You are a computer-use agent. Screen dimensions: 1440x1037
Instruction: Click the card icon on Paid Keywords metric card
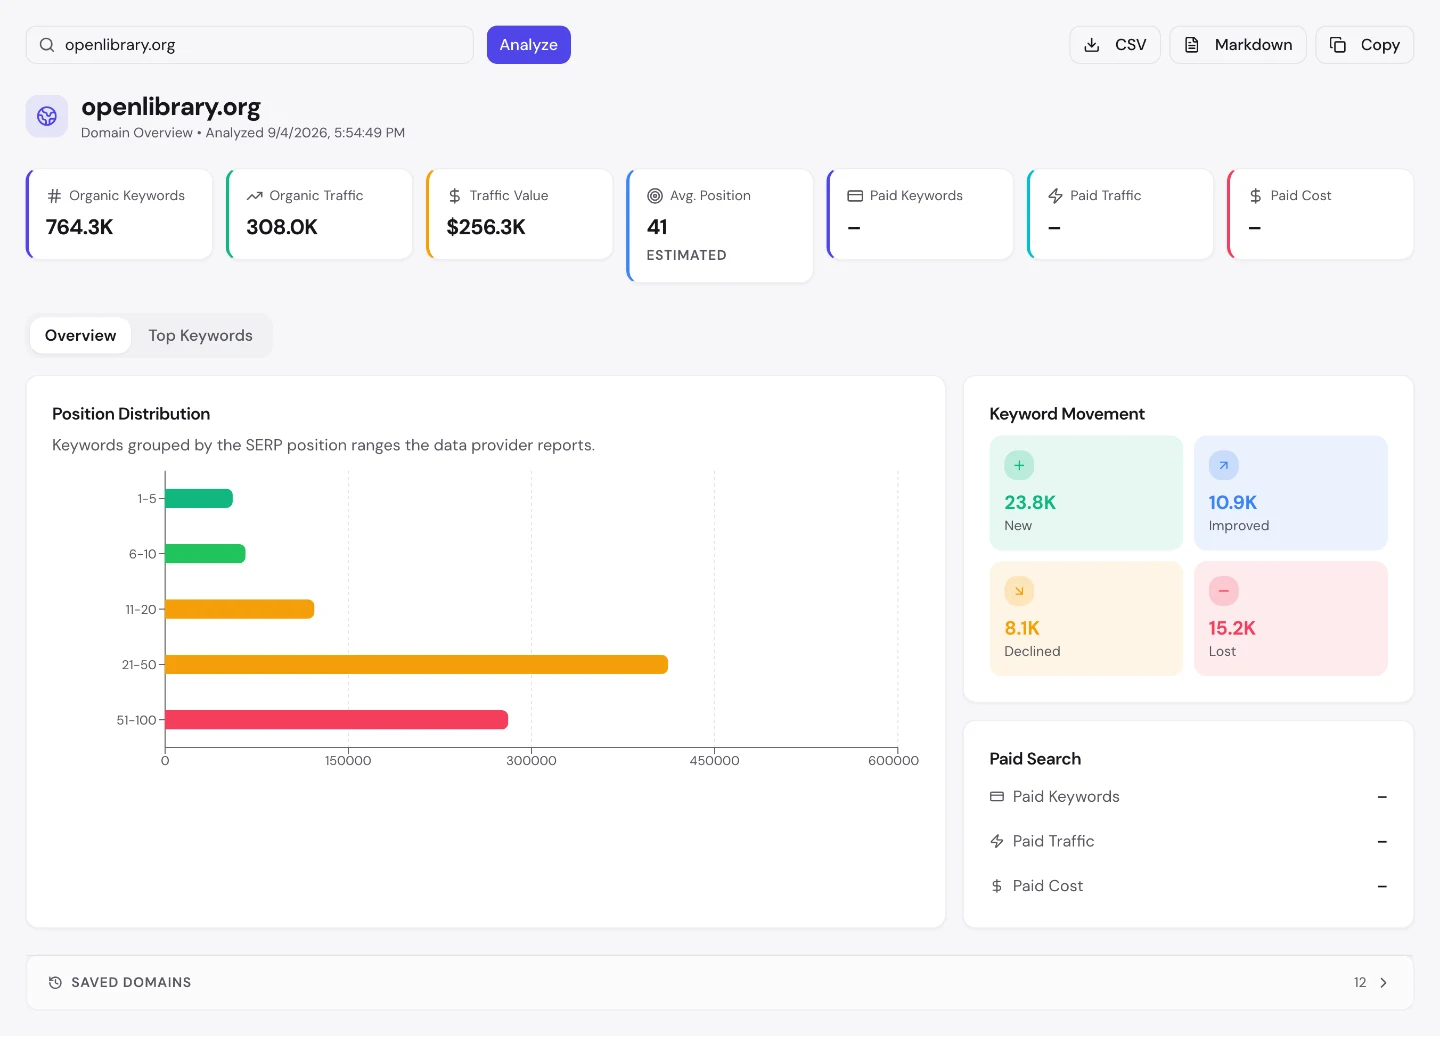click(855, 196)
